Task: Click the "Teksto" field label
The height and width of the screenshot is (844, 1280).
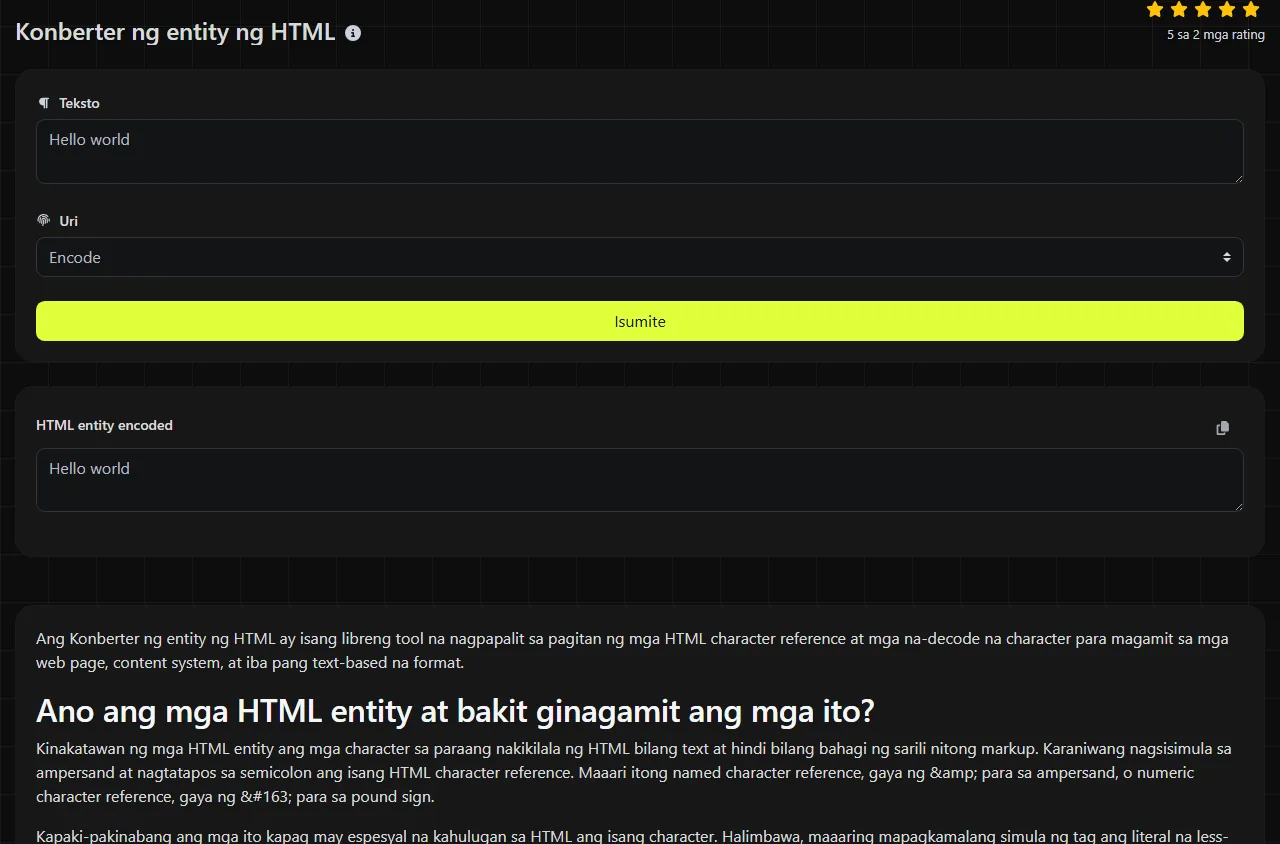Action: click(79, 103)
